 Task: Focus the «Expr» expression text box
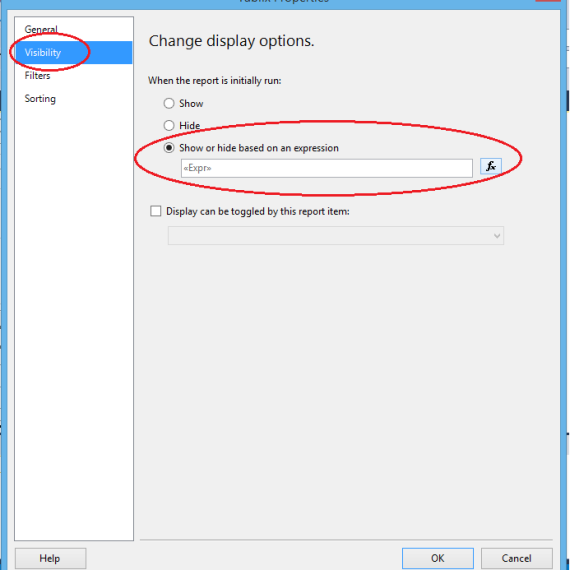pos(327,168)
